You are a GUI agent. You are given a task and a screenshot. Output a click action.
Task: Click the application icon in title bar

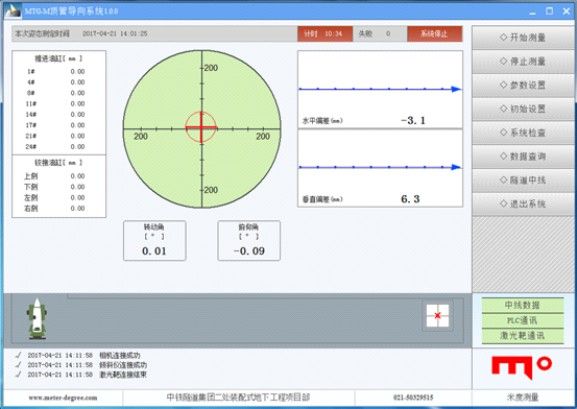click(x=12, y=11)
